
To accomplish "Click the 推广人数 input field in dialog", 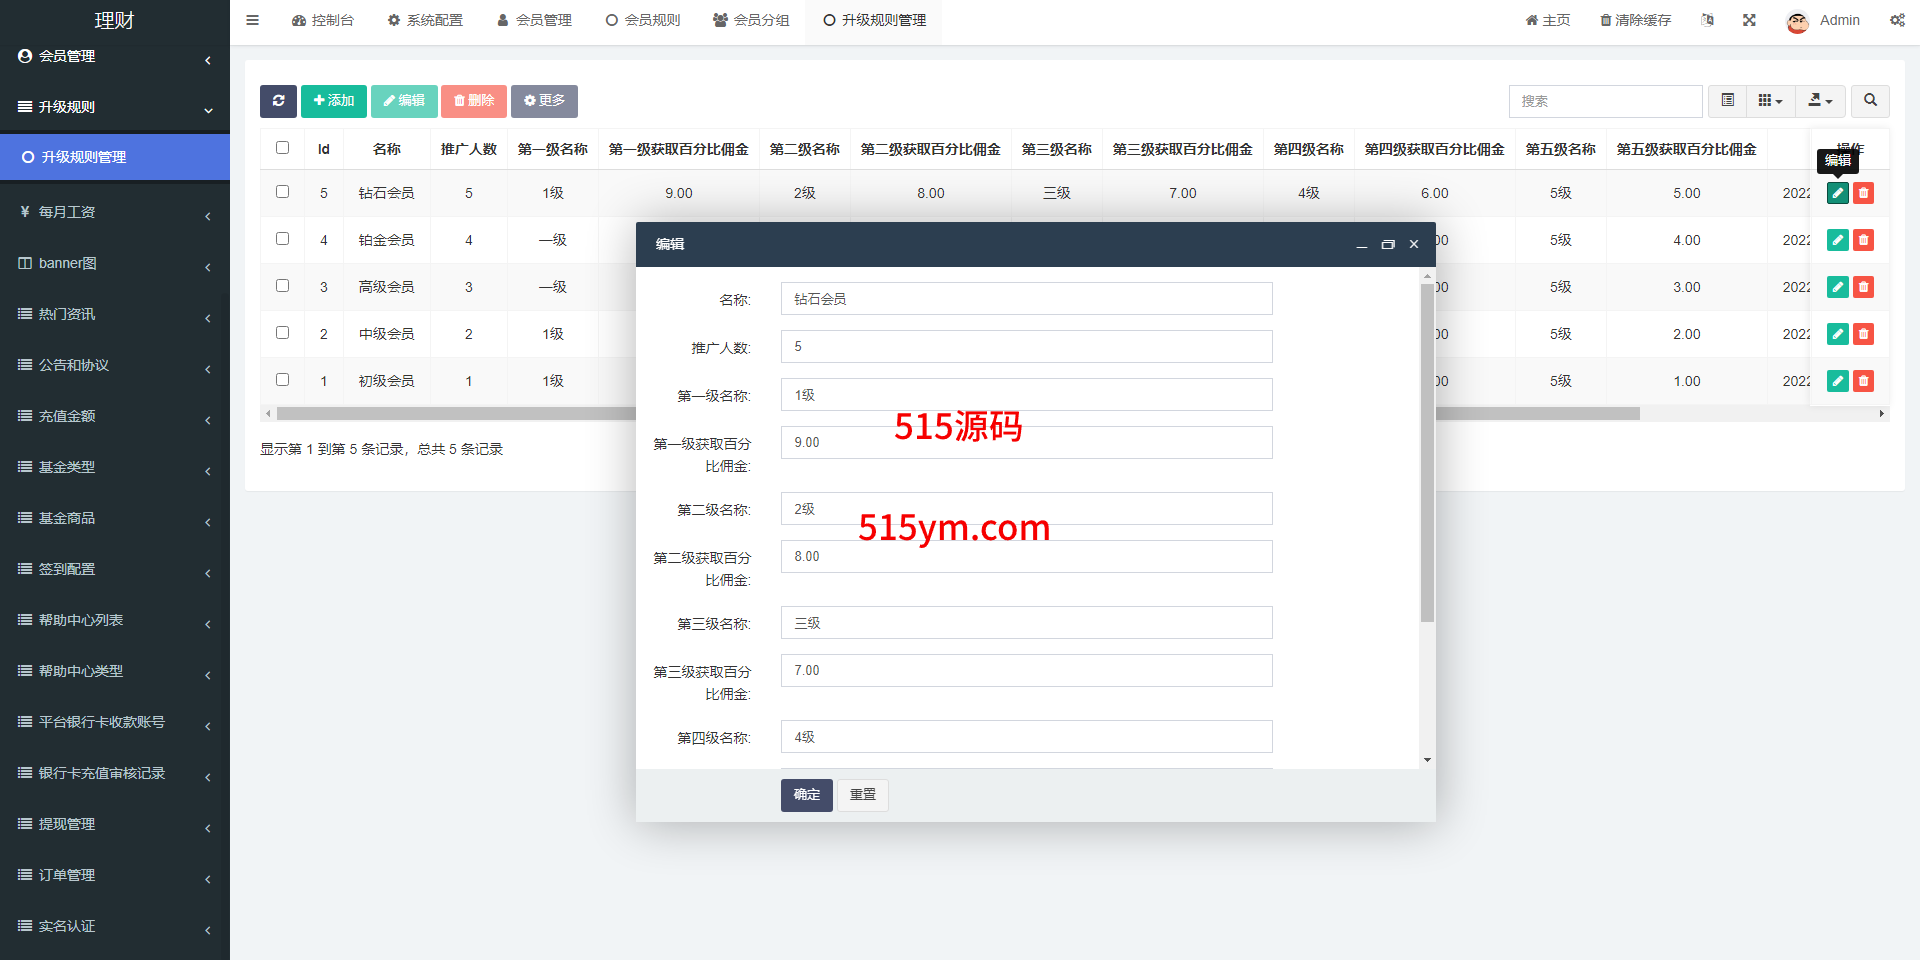I will [x=1026, y=347].
